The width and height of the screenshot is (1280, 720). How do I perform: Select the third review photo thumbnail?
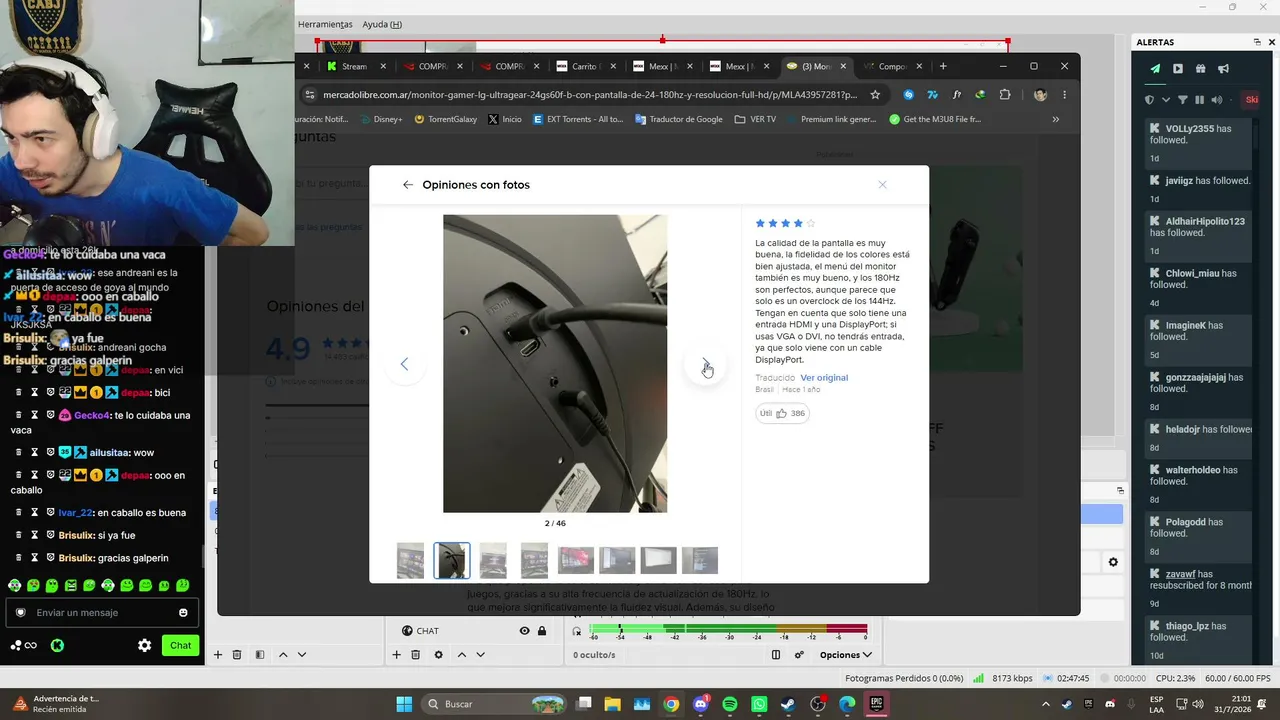pyautogui.click(x=493, y=561)
